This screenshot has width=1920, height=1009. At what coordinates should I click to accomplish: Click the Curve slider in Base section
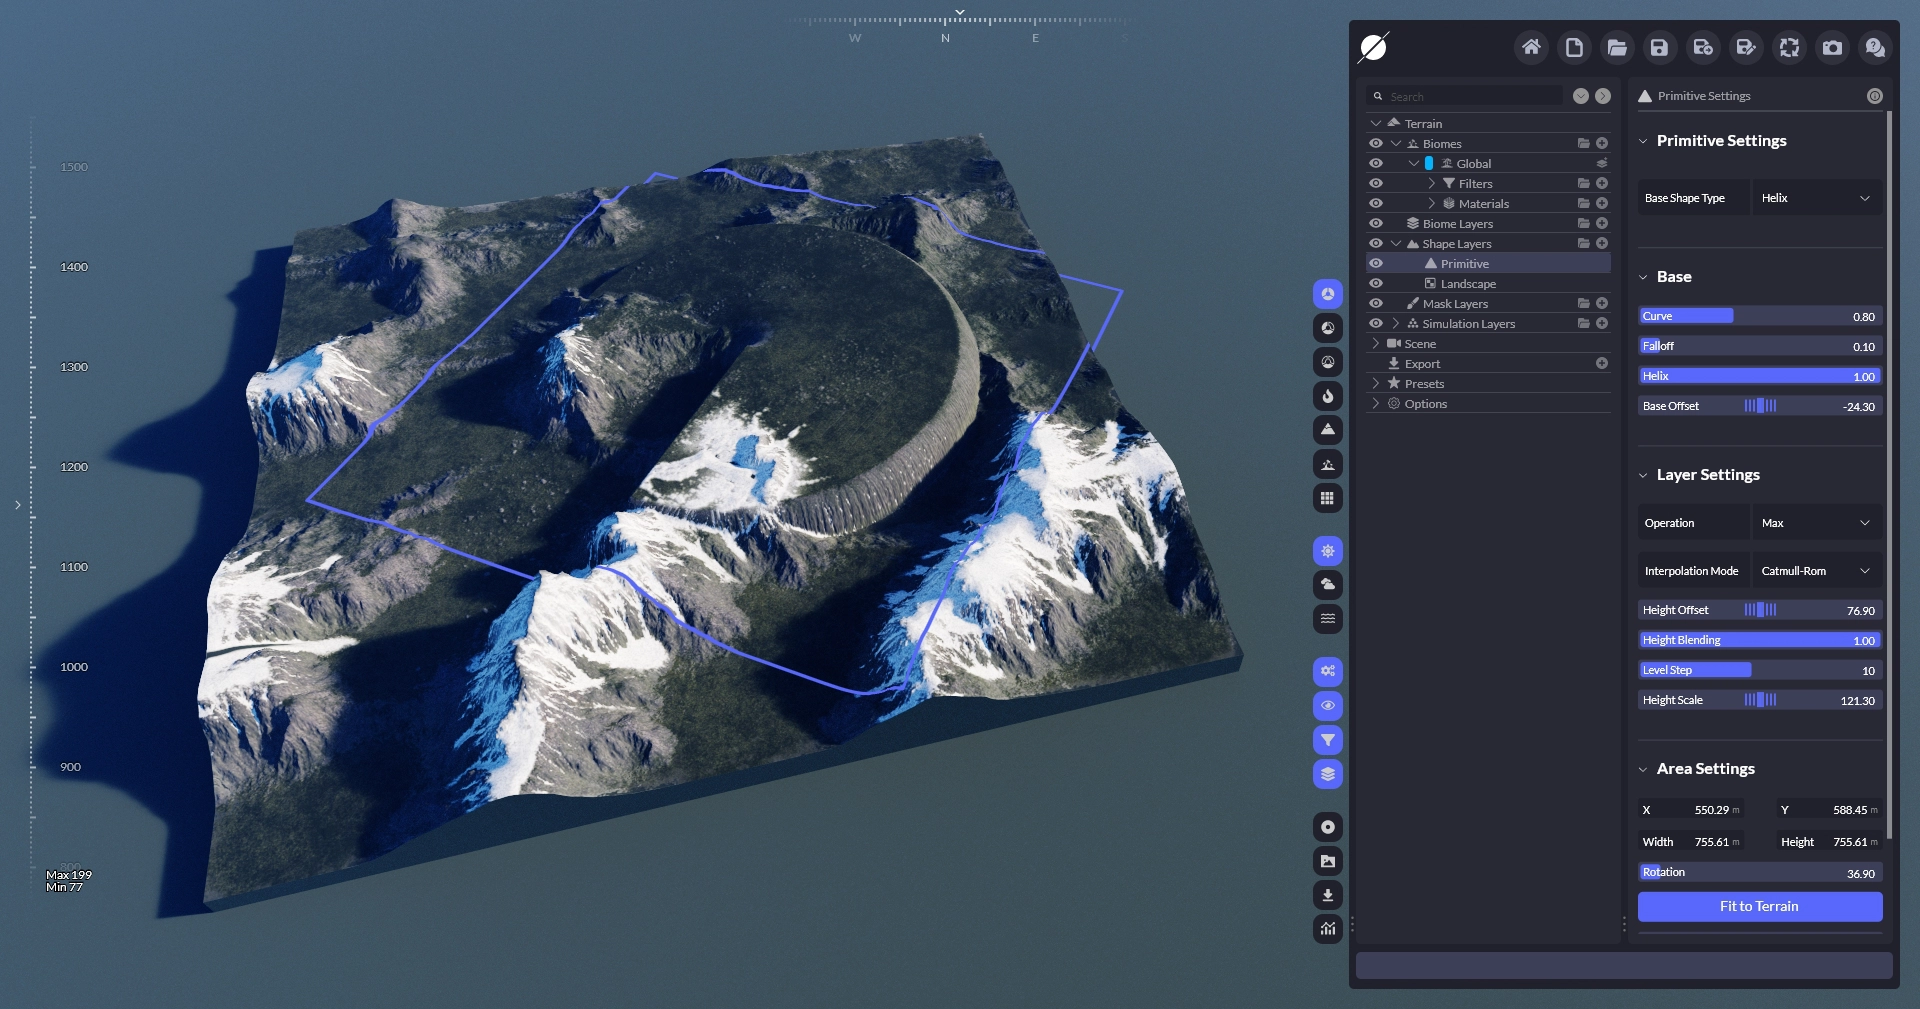point(1759,316)
